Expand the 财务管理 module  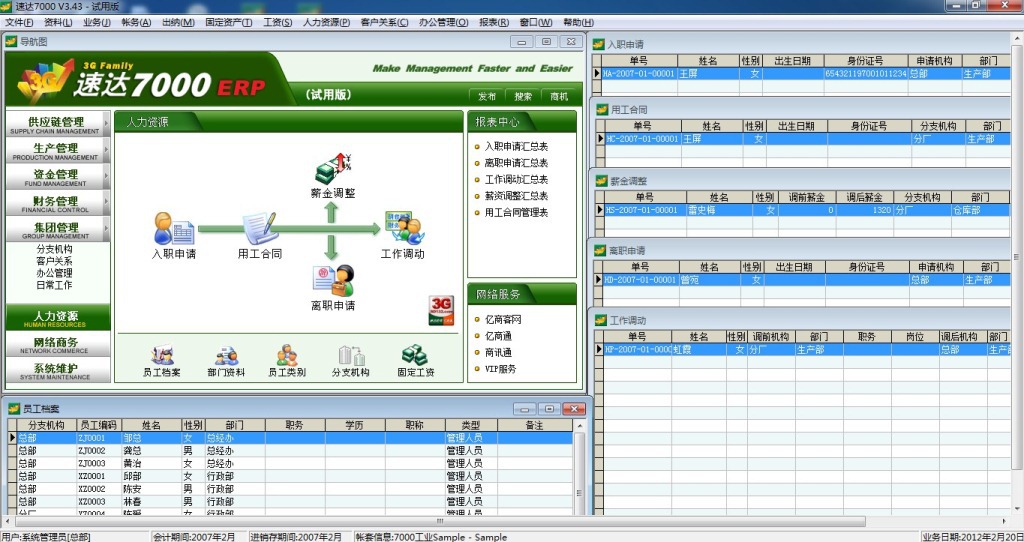coord(57,203)
